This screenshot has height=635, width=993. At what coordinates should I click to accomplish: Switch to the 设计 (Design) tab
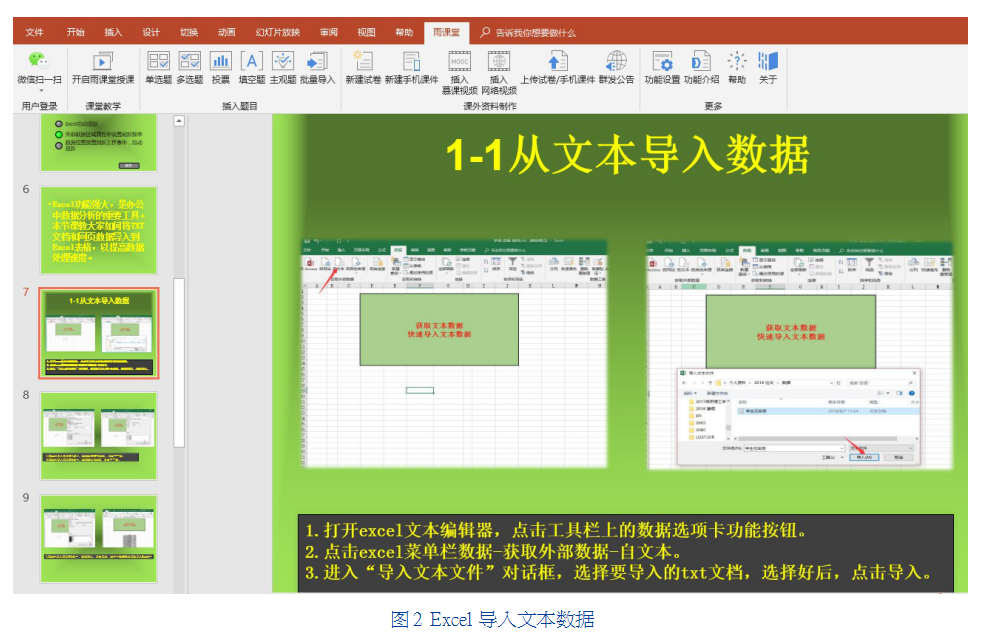[151, 32]
